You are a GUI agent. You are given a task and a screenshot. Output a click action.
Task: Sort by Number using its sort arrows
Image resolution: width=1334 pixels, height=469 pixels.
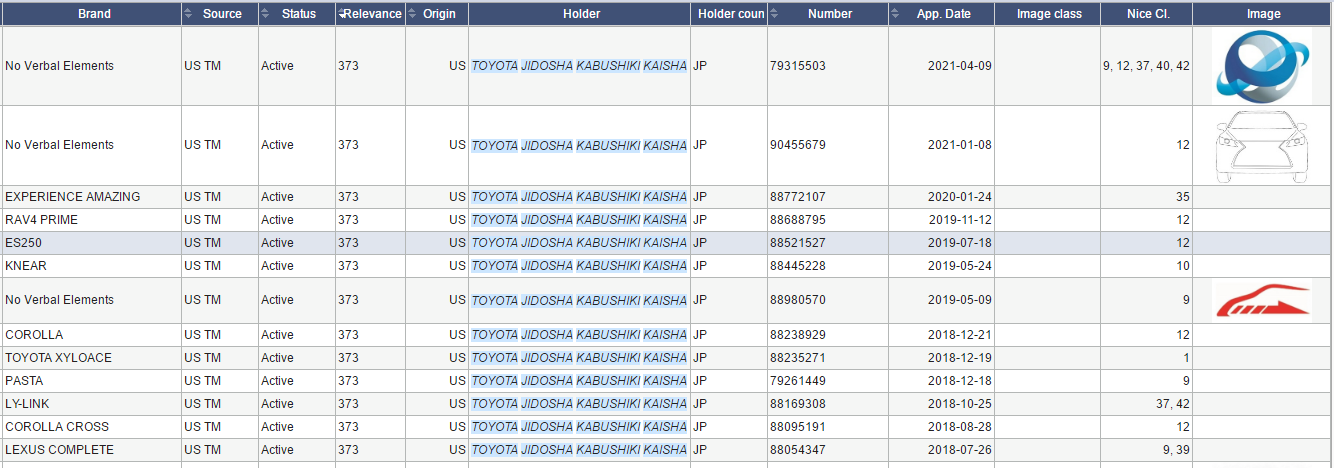tap(775, 14)
